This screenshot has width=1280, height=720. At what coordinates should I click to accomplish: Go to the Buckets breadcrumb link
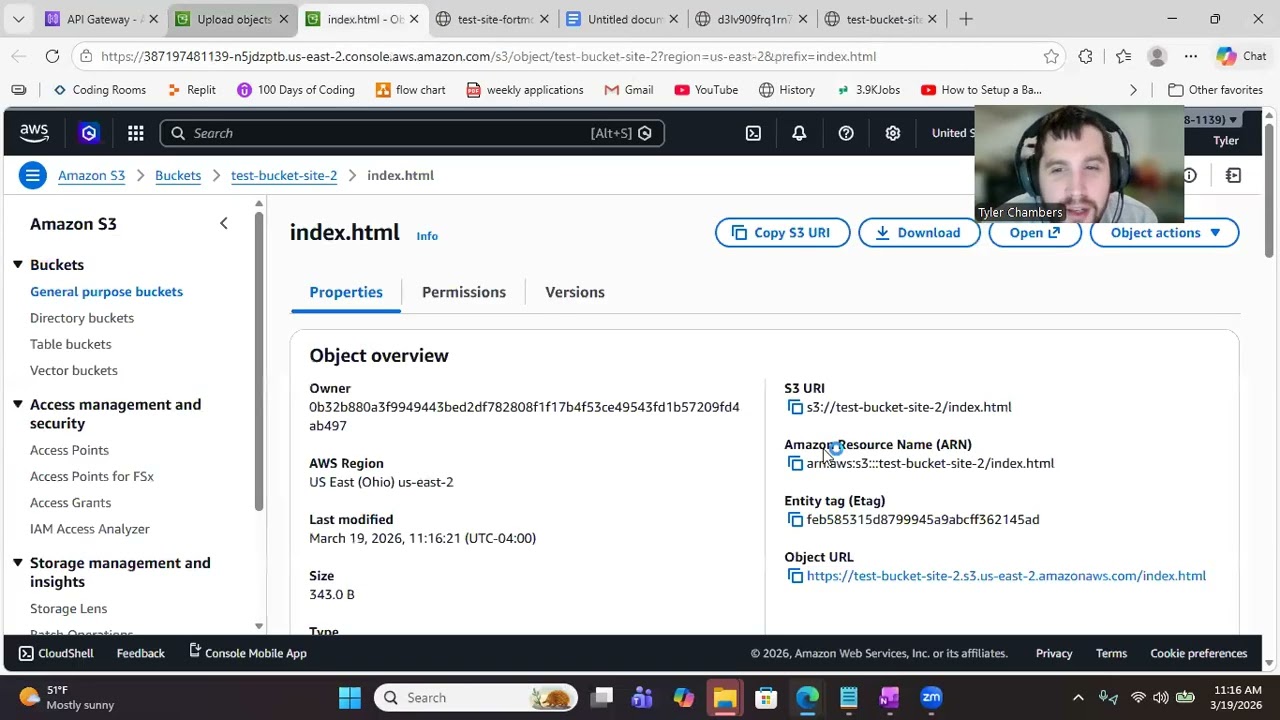tap(178, 175)
